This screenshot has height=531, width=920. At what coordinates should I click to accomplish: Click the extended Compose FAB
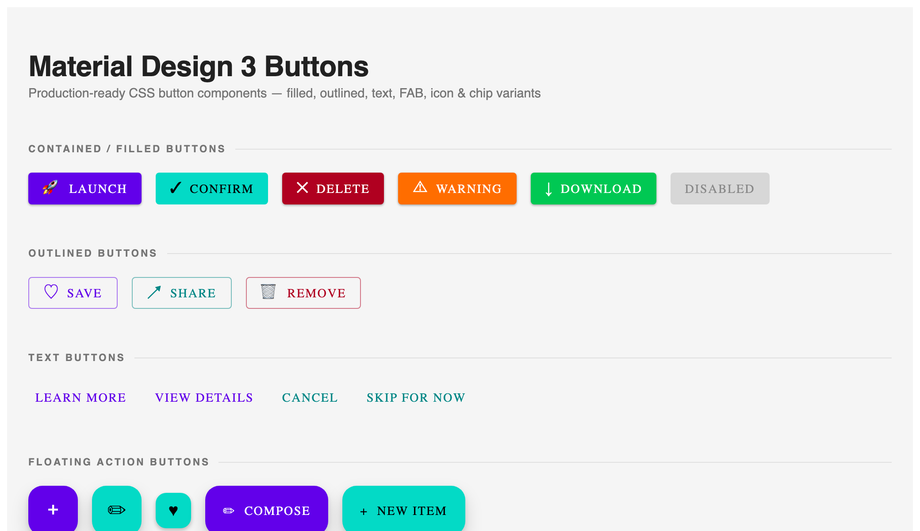(266, 509)
